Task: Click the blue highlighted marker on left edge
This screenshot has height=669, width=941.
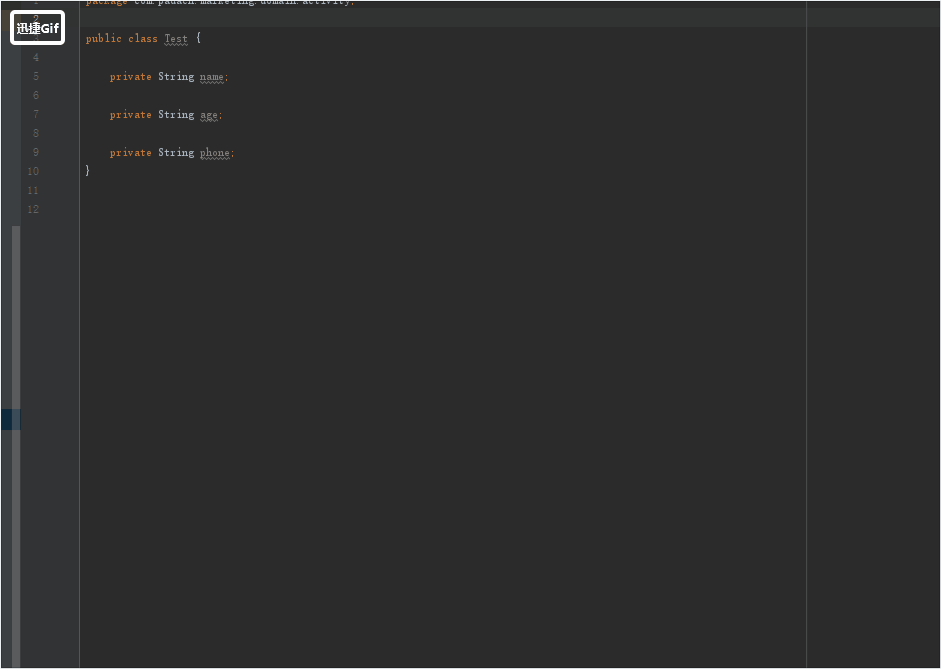Action: (10, 420)
